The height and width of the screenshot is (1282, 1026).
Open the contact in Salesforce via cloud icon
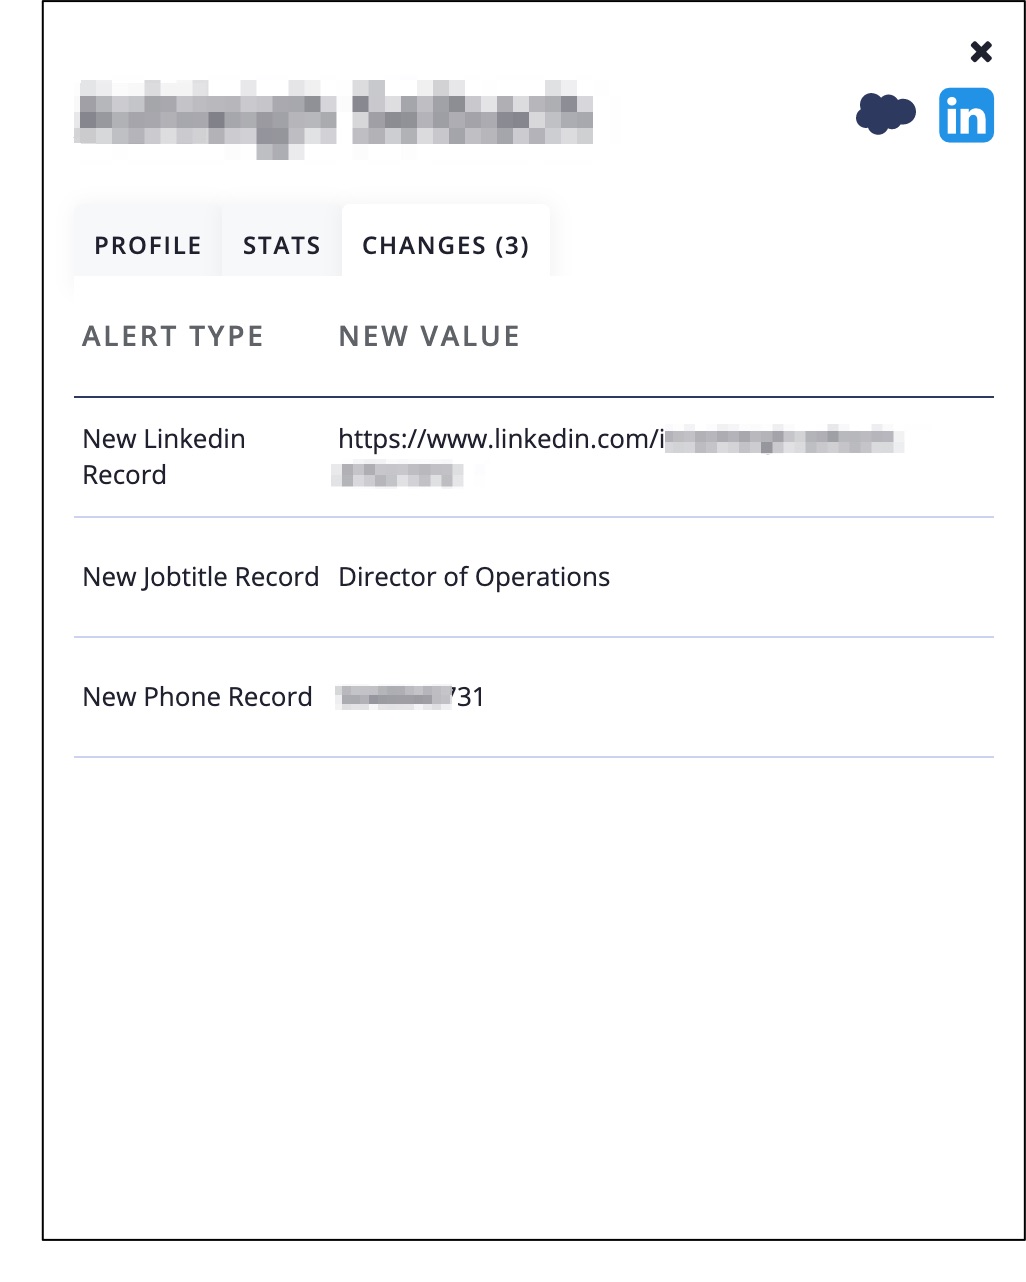[x=885, y=115]
